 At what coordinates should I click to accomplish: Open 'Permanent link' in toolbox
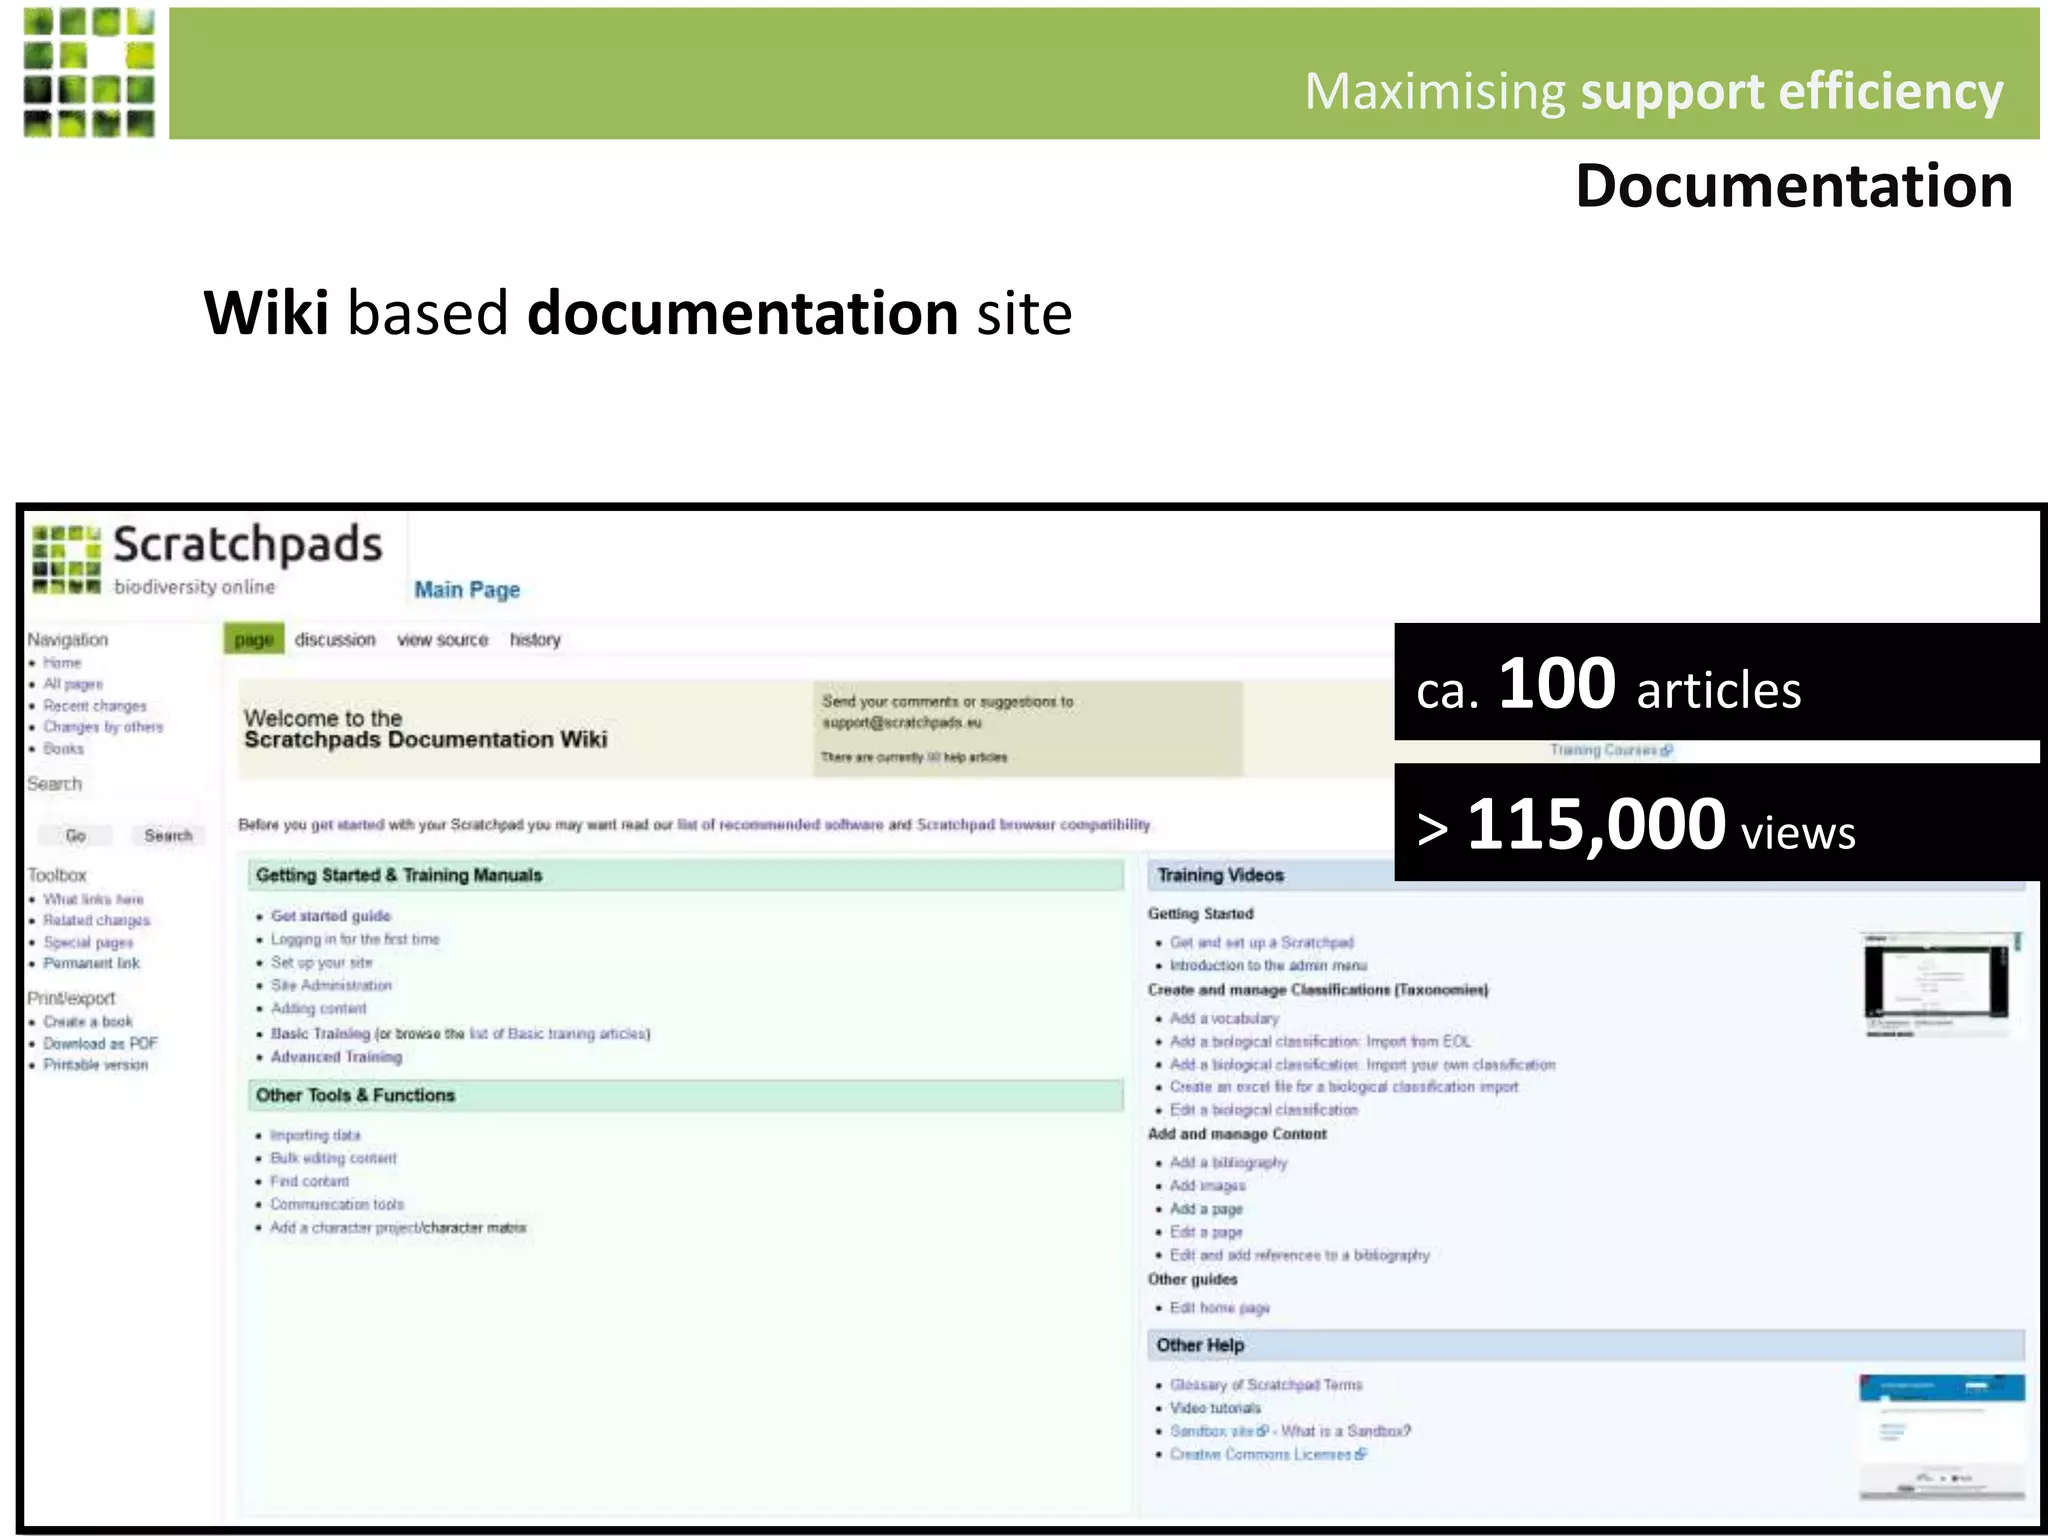91,964
